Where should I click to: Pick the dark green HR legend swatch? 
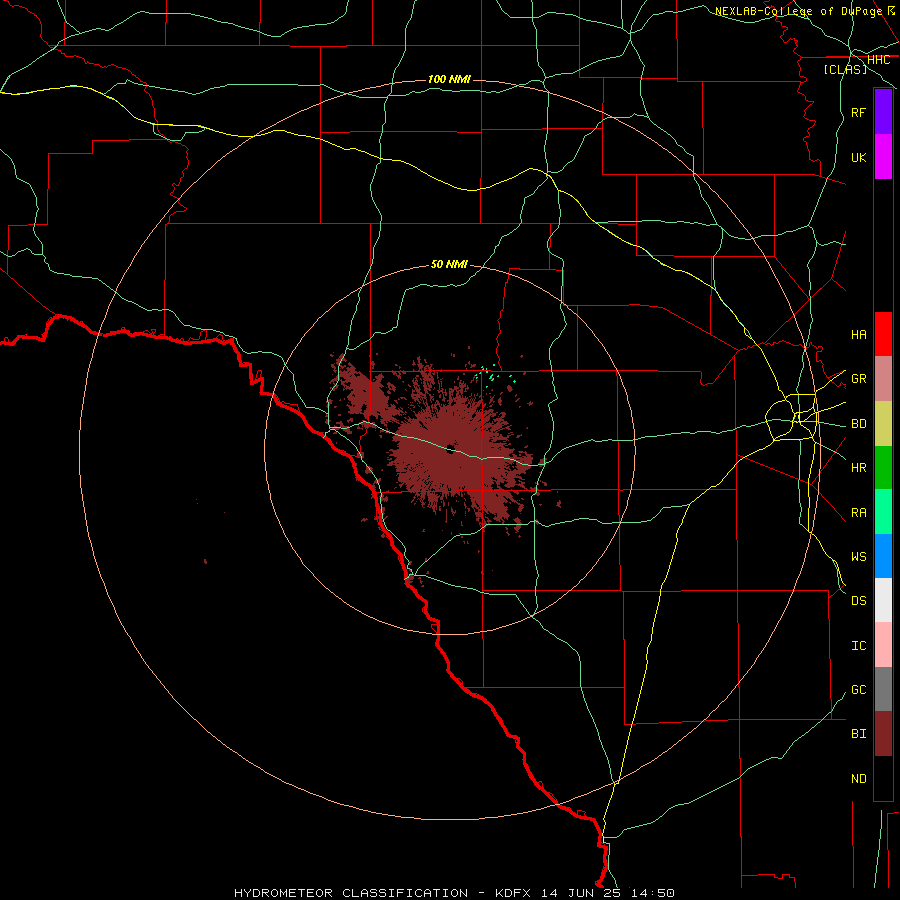(883, 468)
